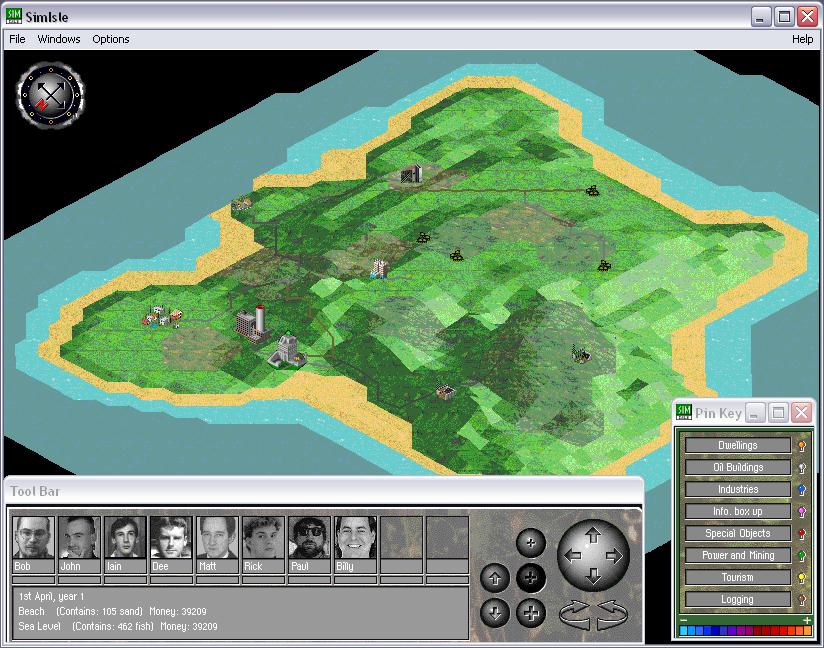Pan the map using the globe's down arrow

[593, 576]
